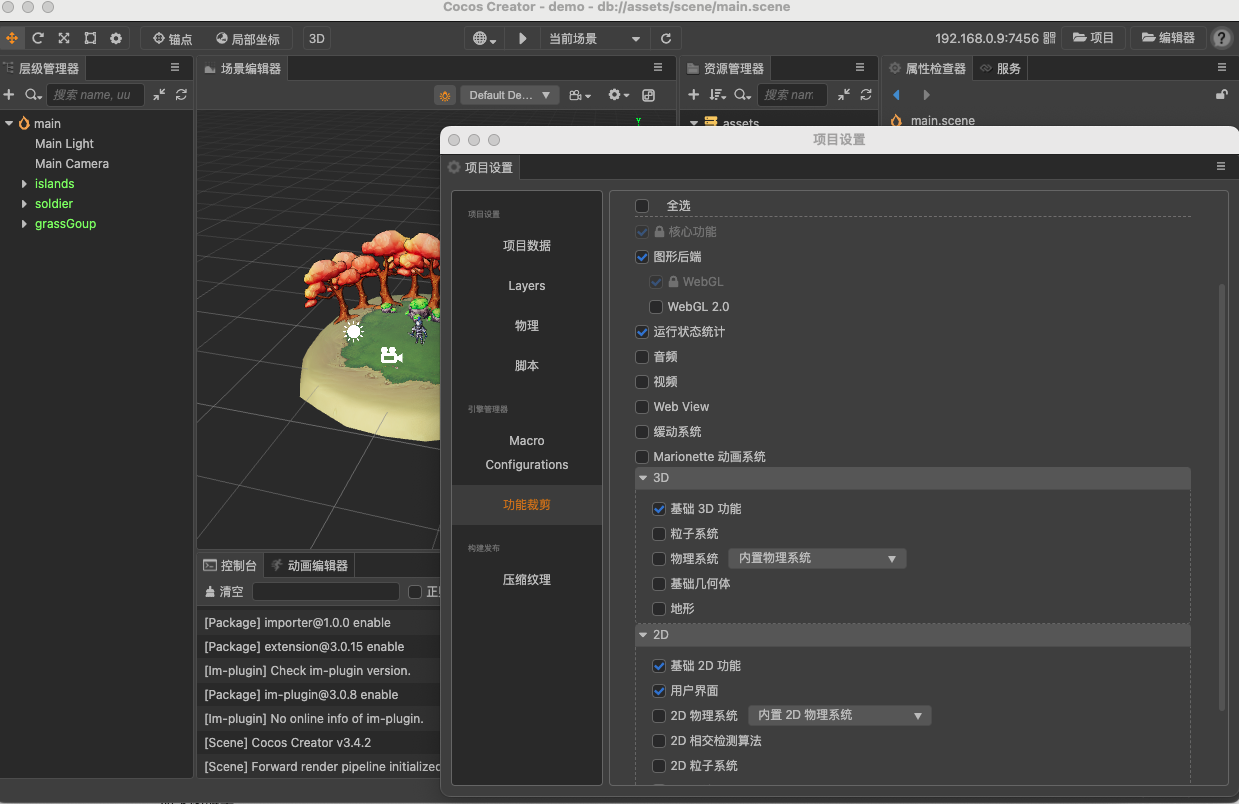1239x804 pixels.
Task: Refresh the hierarchy panel
Action: [181, 94]
